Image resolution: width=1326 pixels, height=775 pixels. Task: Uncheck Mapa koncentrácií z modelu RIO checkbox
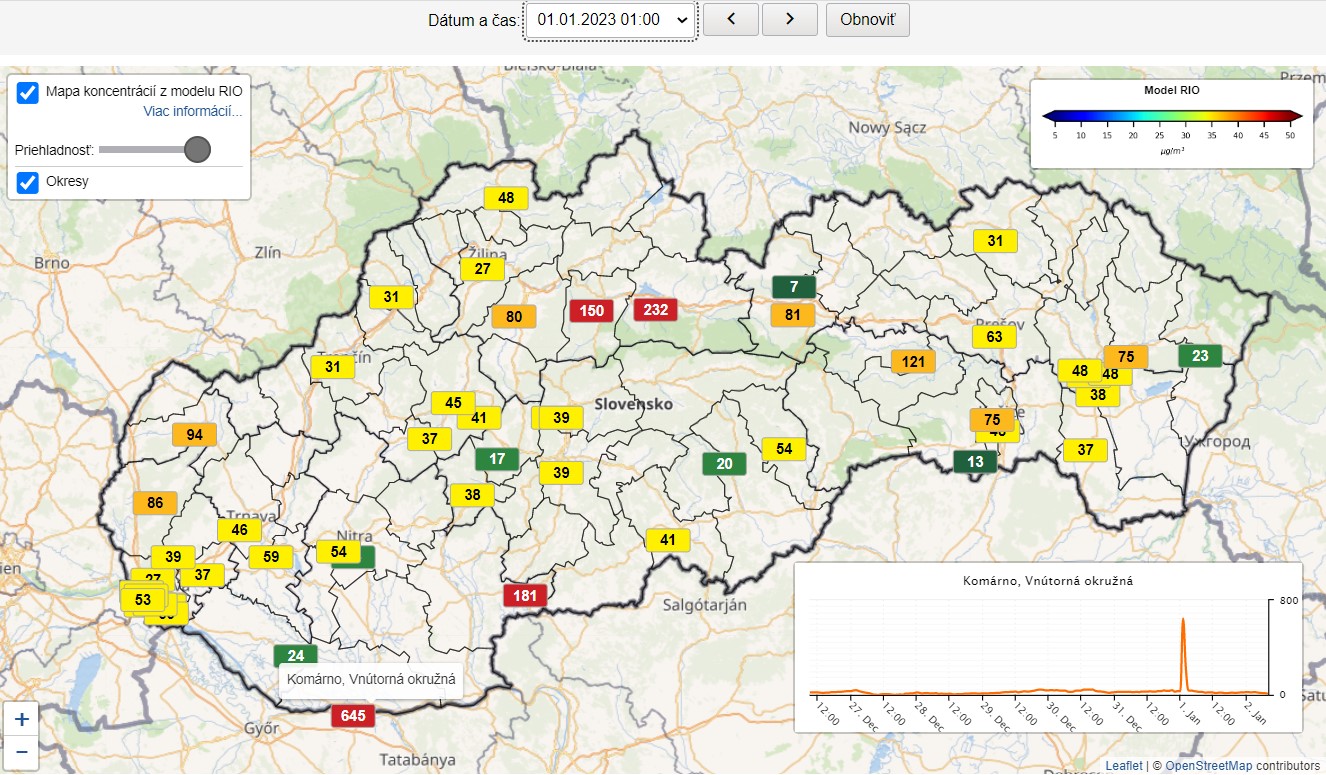(x=28, y=92)
